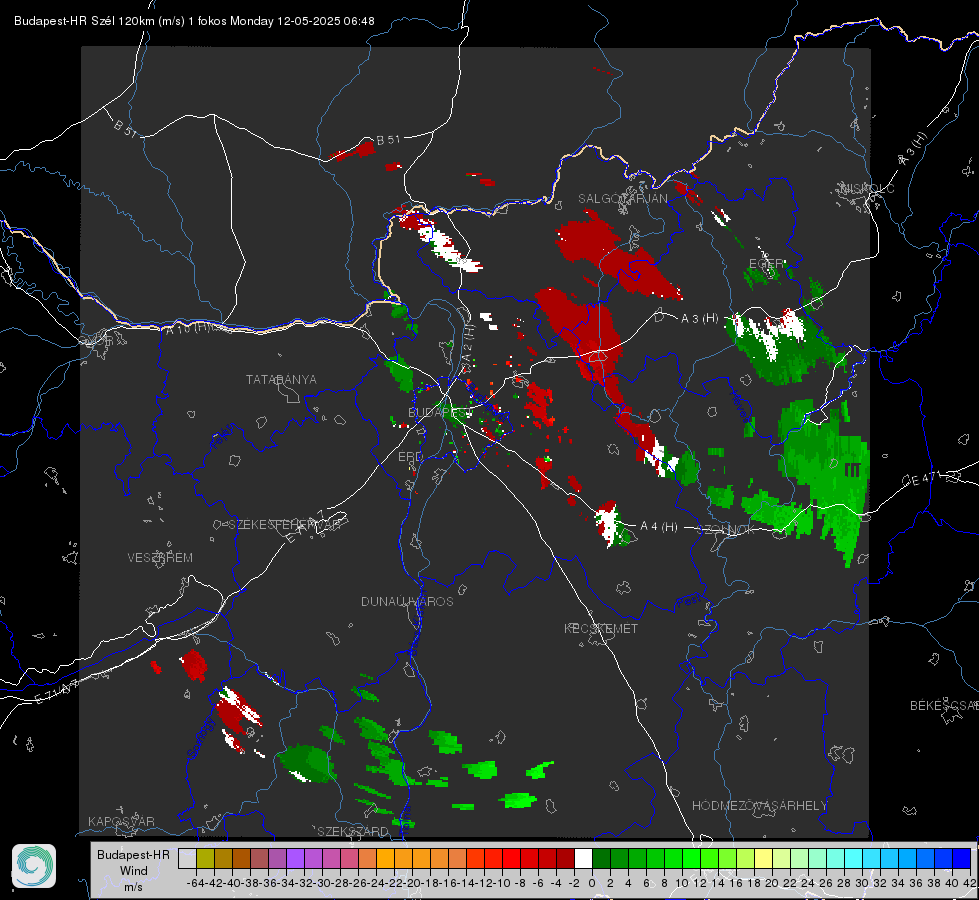Image resolution: width=979 pixels, height=900 pixels.
Task: Click the swirl logo icon at bottom-left
Action: [34, 866]
